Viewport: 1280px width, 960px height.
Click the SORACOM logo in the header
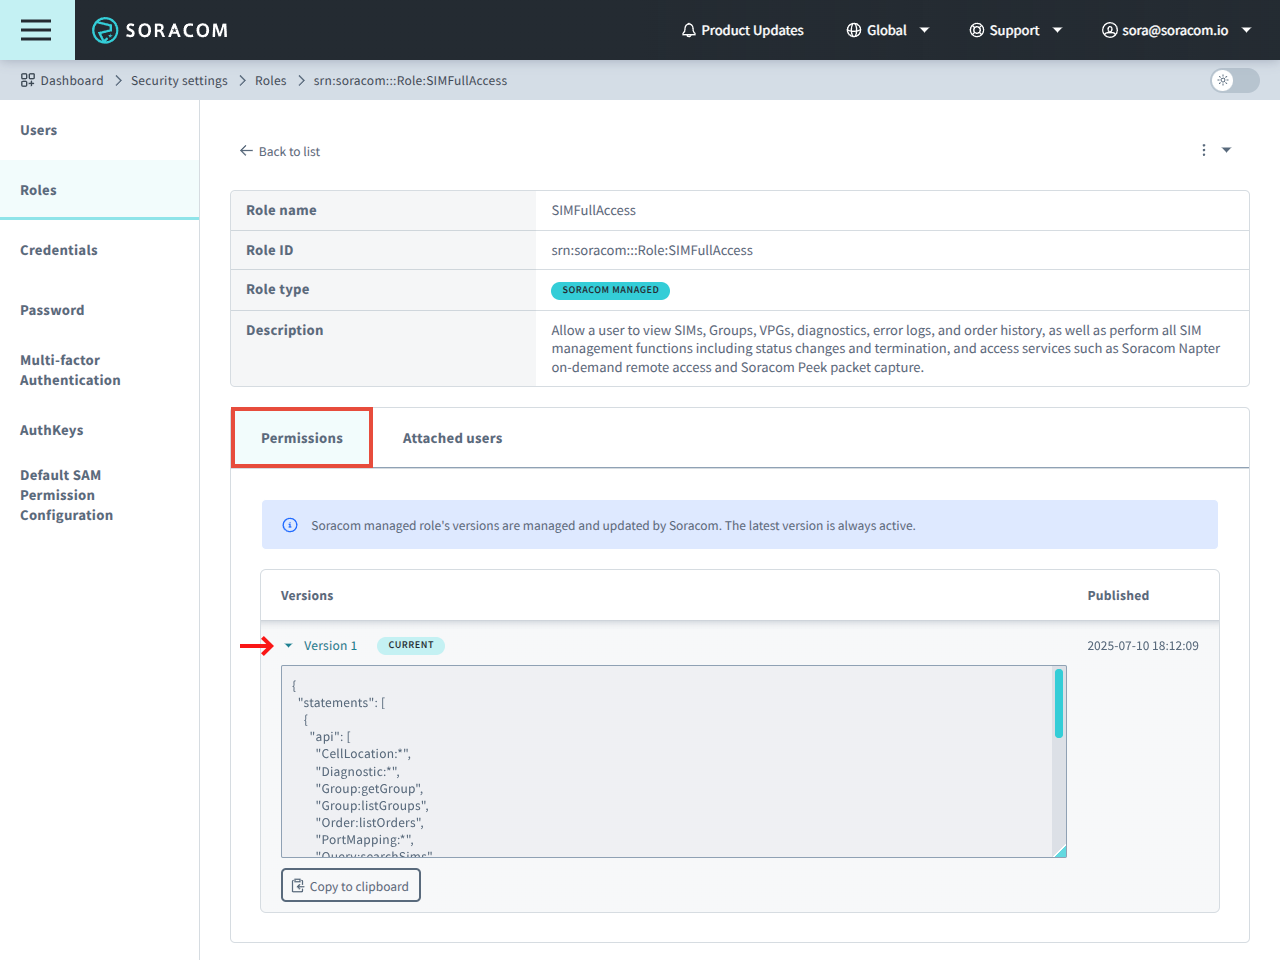pyautogui.click(x=160, y=30)
